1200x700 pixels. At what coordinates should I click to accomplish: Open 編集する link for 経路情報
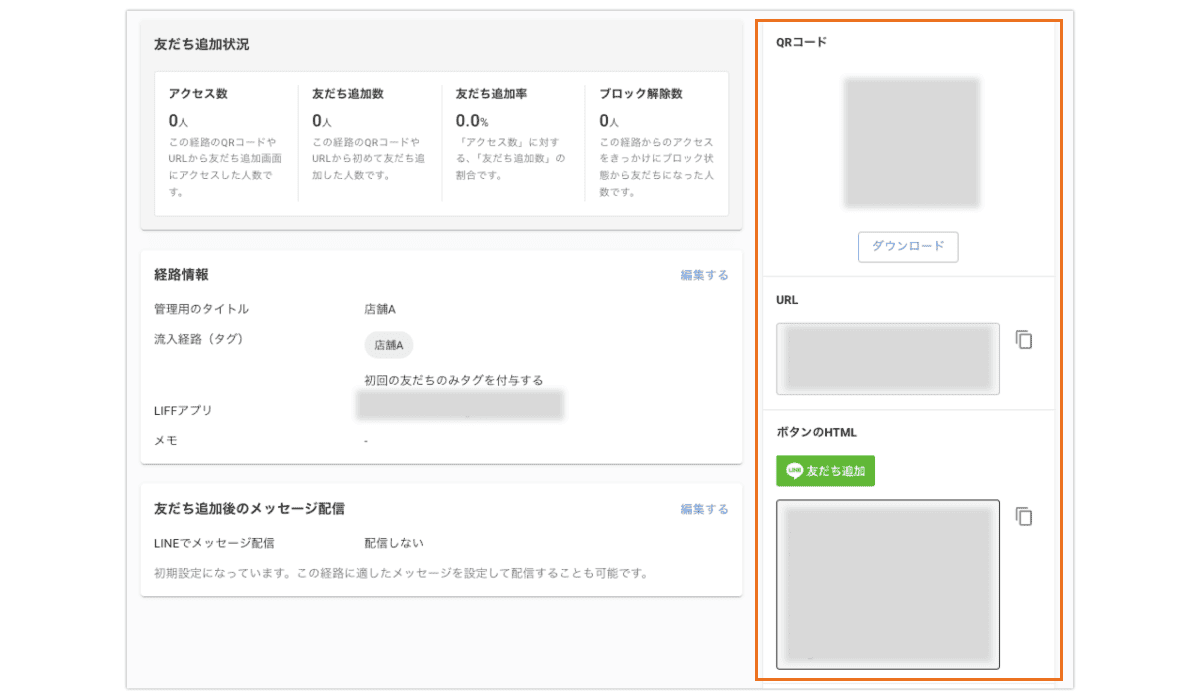(x=704, y=275)
